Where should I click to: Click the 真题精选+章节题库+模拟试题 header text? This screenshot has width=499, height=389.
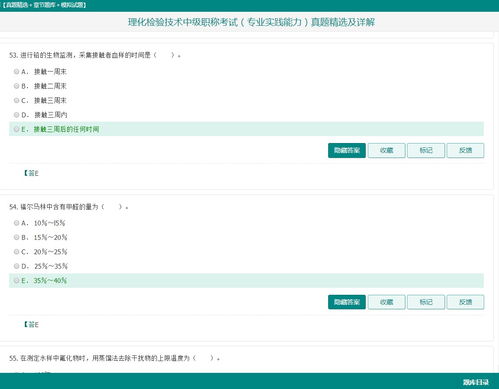(44, 5)
